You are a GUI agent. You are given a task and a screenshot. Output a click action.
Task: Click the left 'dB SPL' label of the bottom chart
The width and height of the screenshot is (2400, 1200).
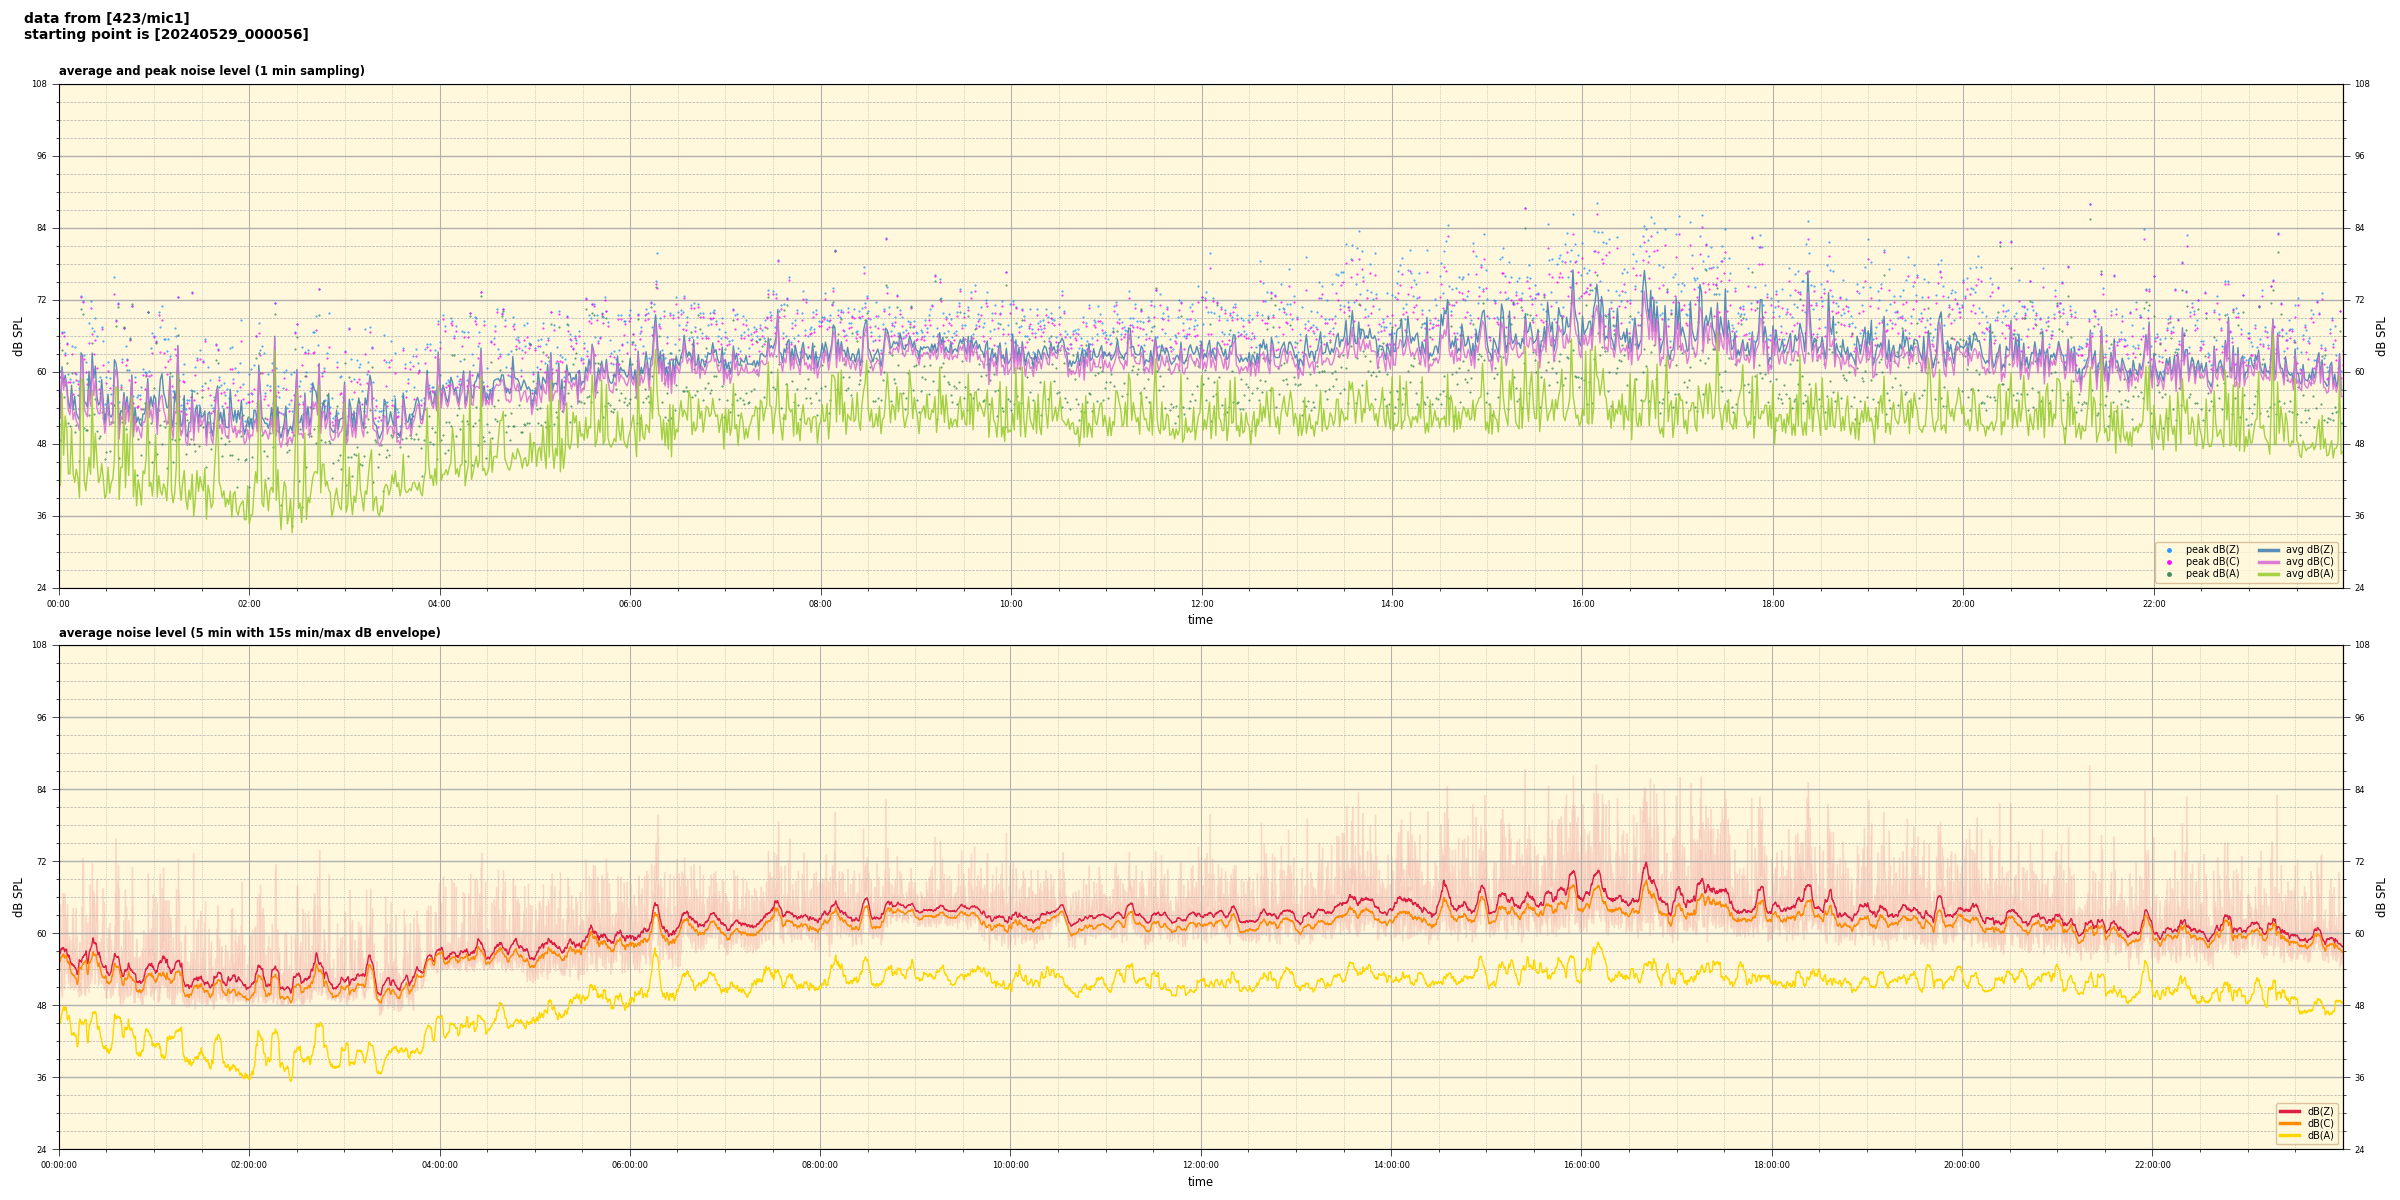(x=18, y=897)
